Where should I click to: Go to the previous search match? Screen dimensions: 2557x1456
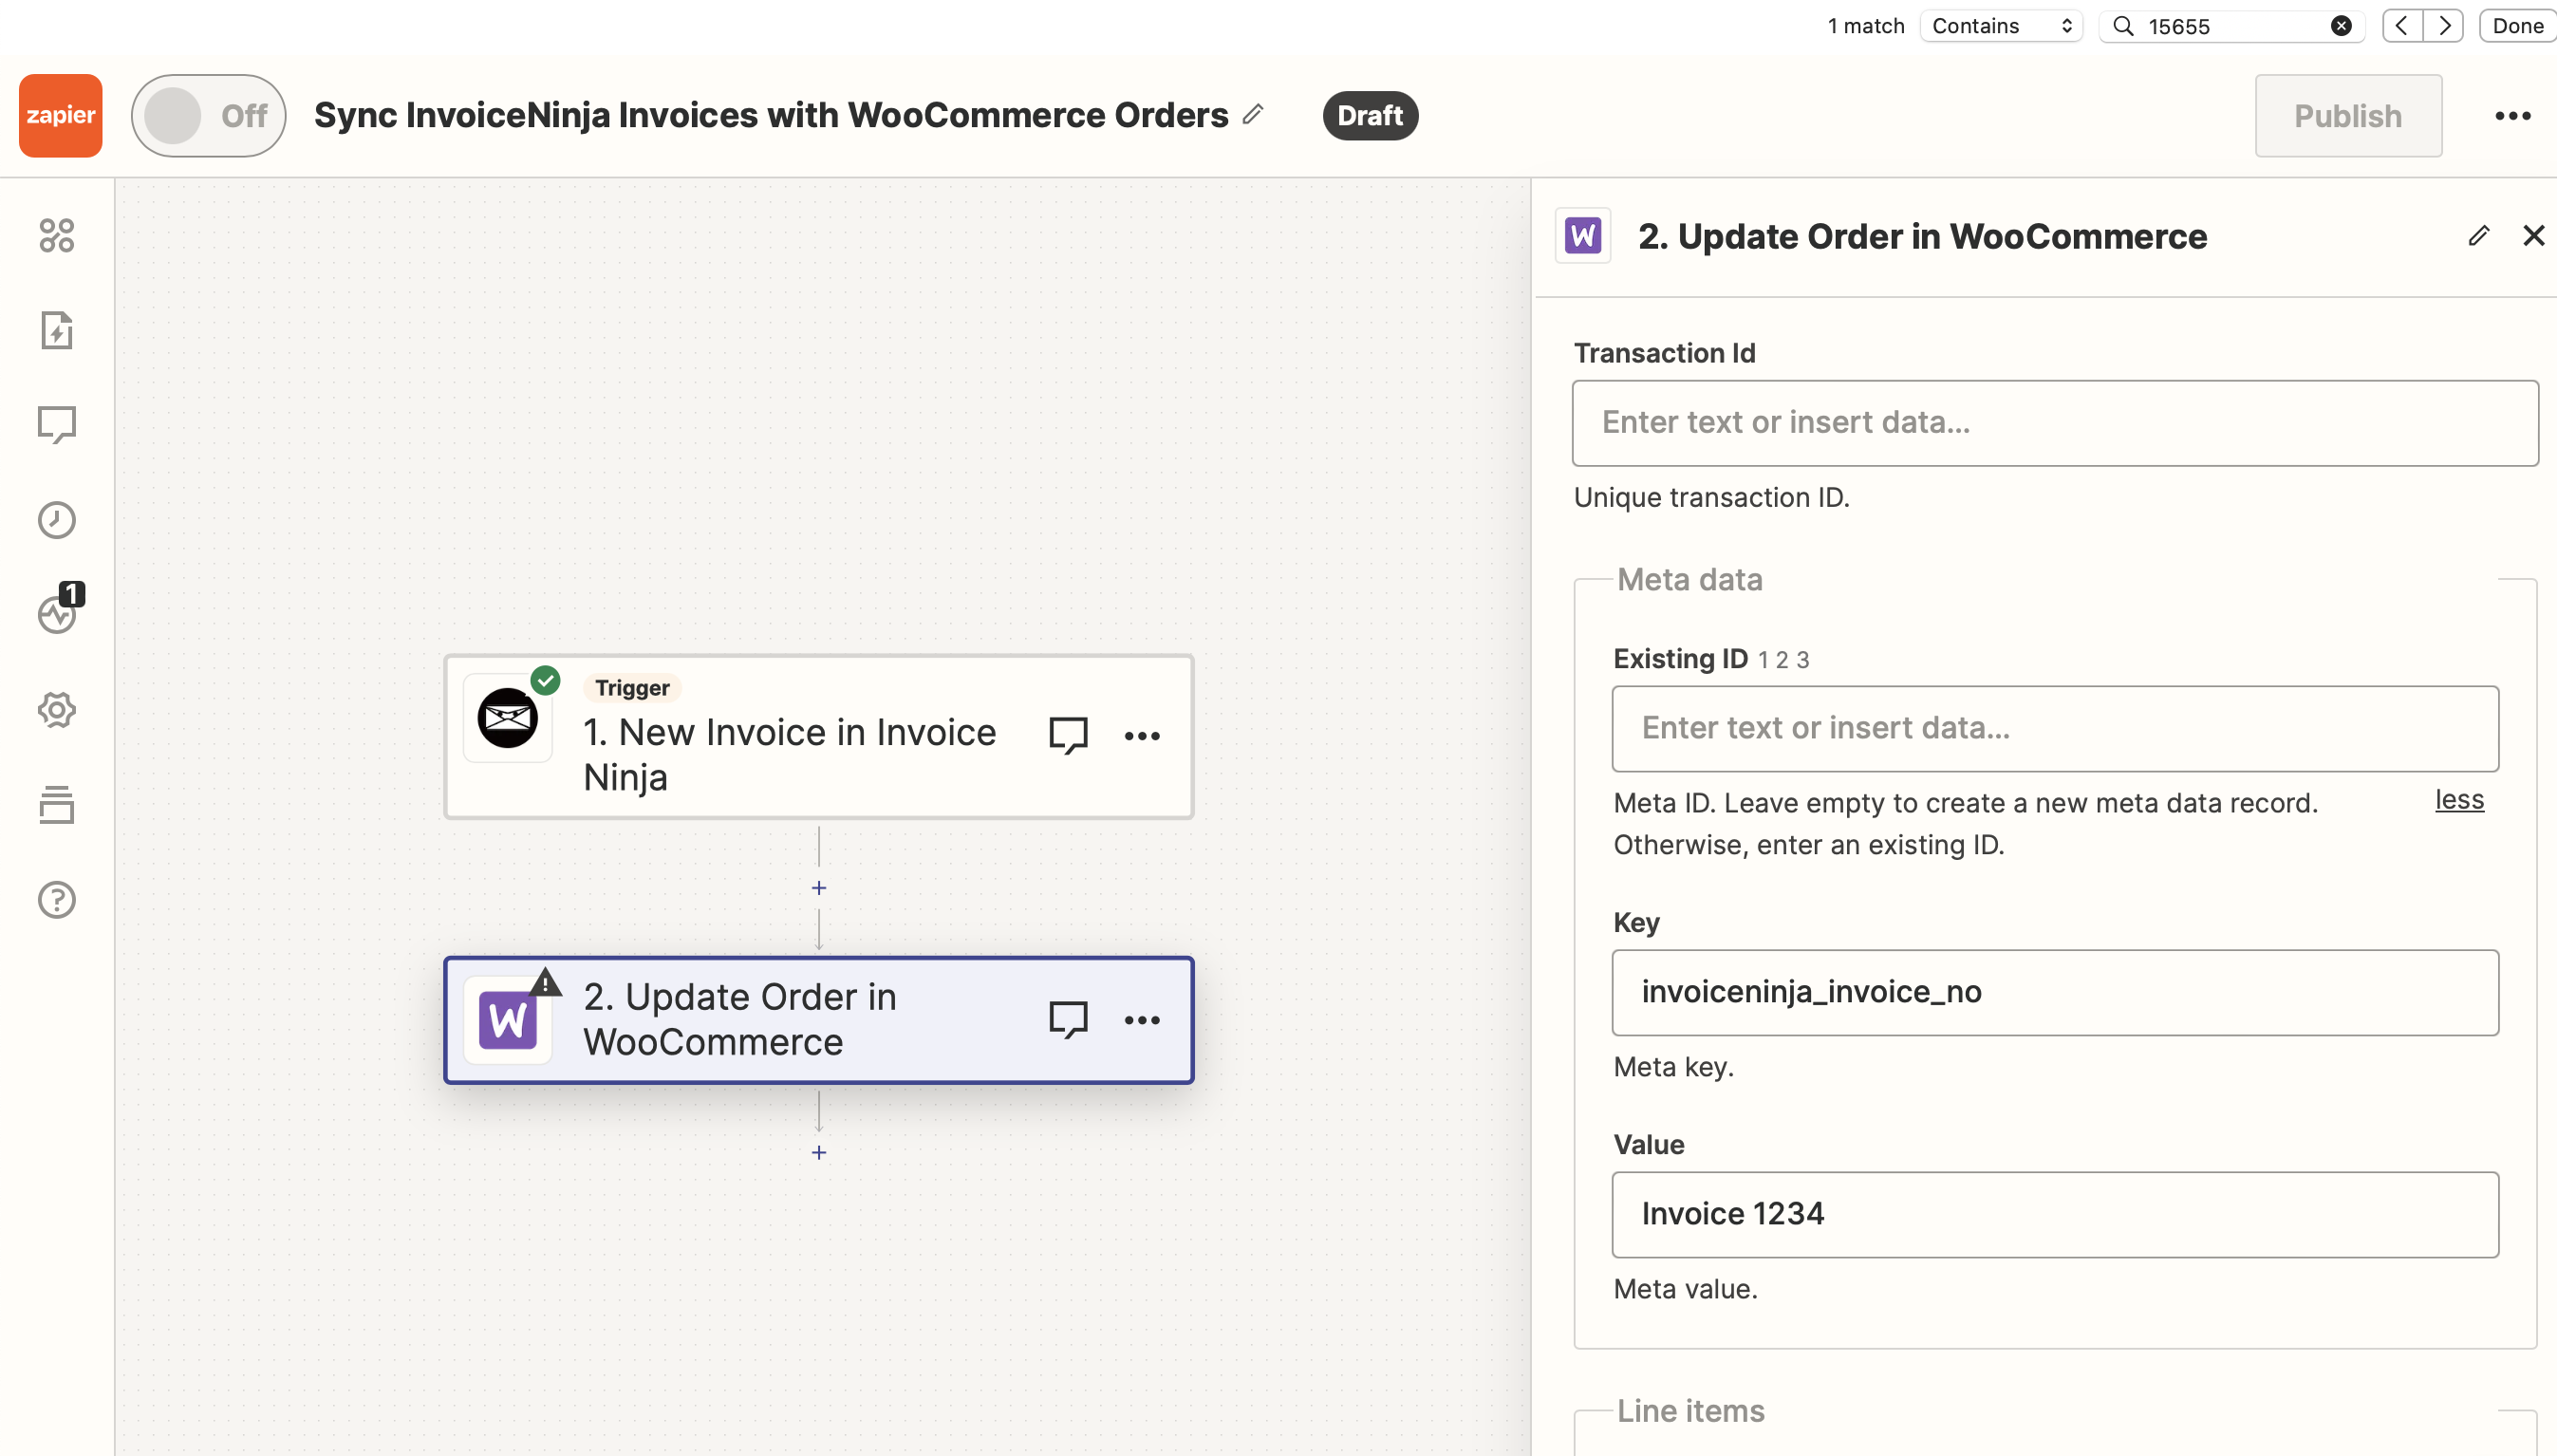tap(2402, 26)
